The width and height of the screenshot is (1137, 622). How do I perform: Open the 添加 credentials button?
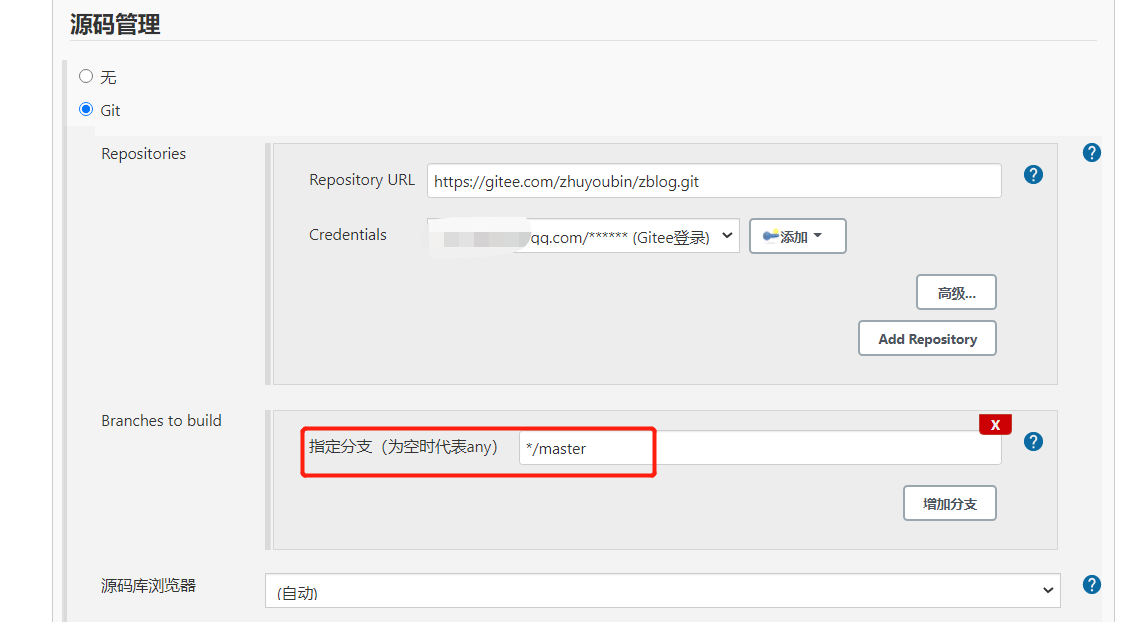797,235
